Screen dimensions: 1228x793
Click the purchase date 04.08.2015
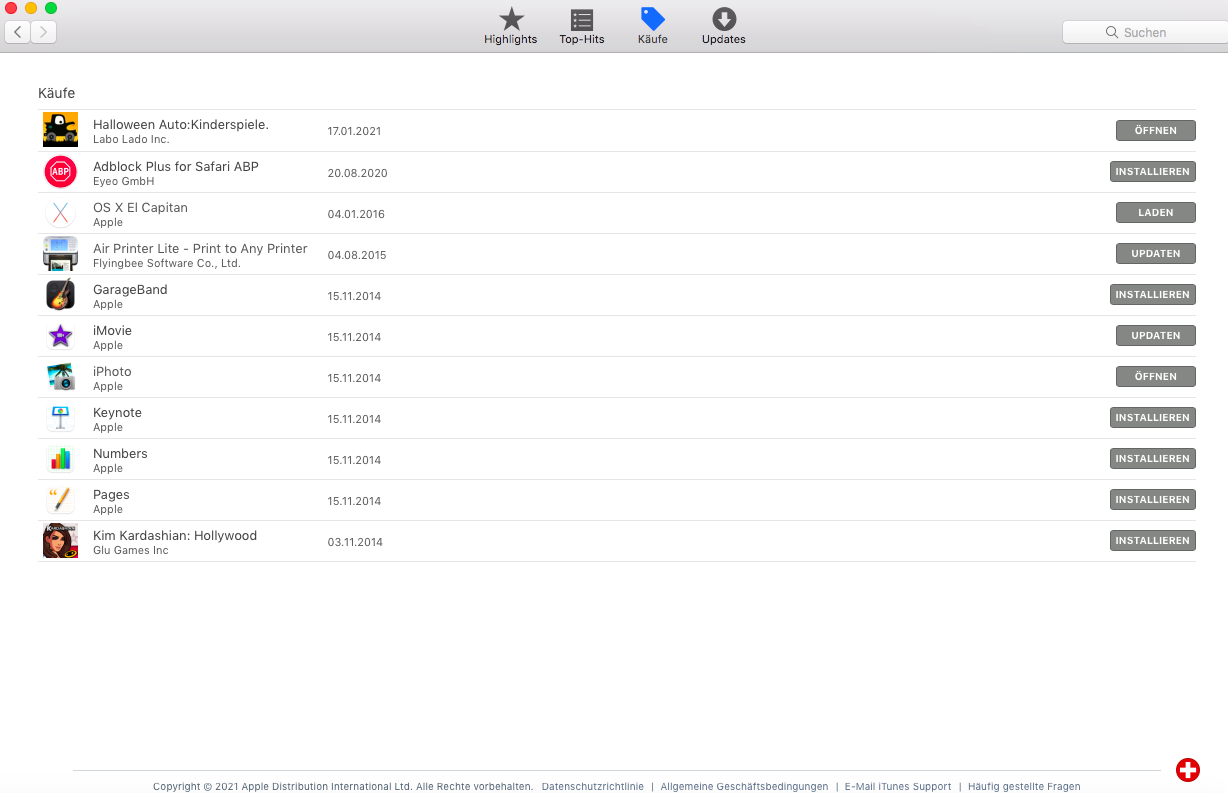coord(357,255)
